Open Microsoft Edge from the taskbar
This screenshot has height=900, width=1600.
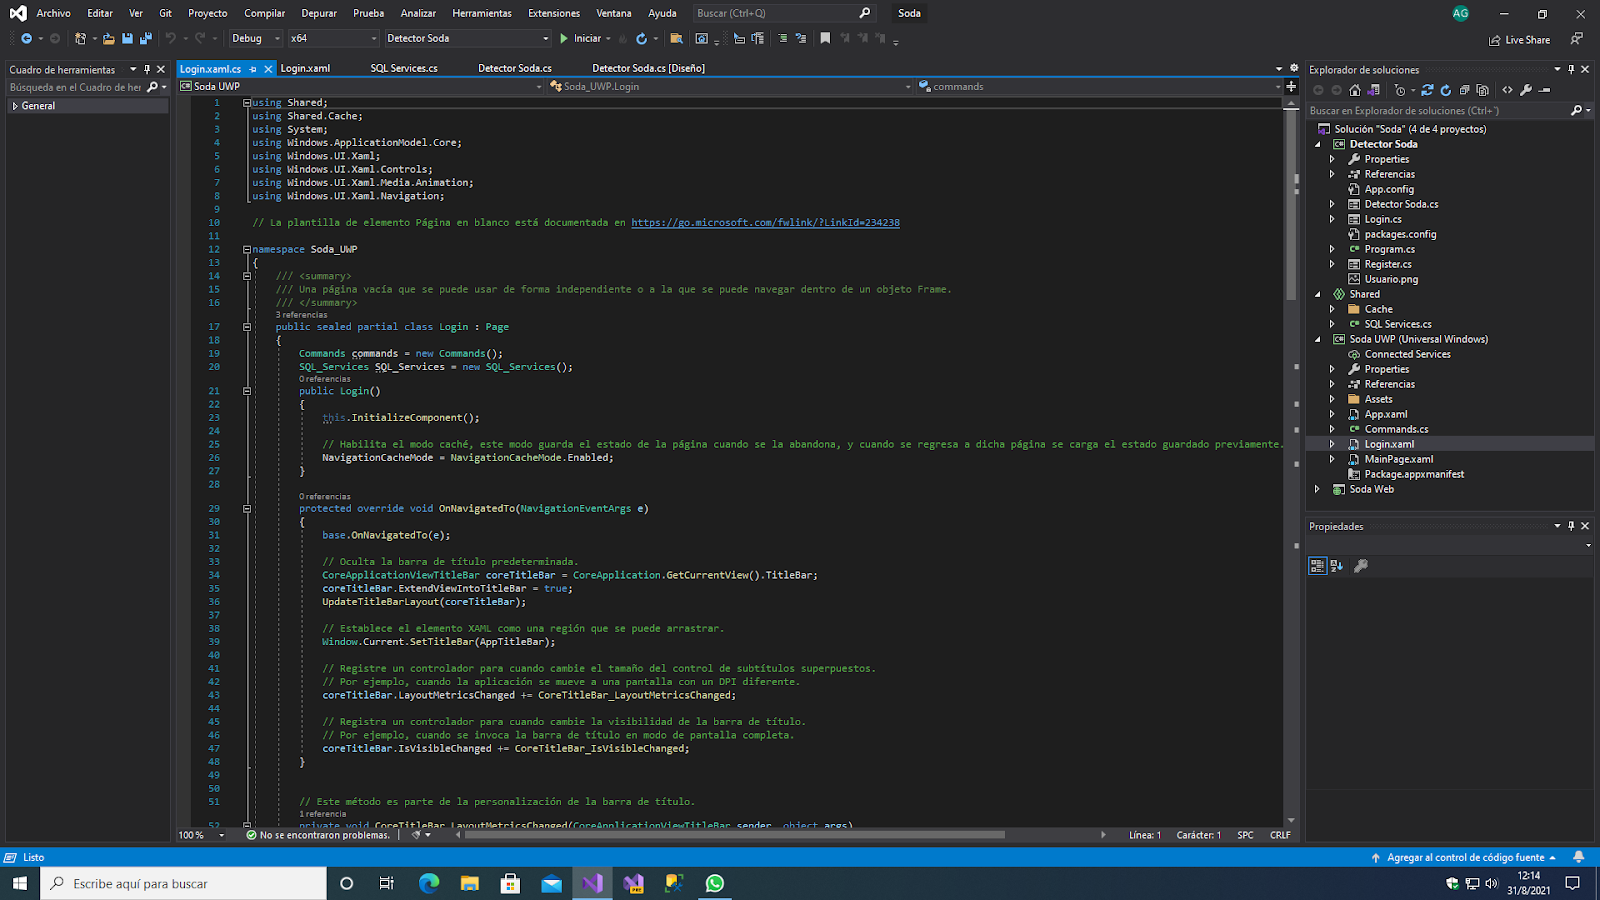[429, 883]
